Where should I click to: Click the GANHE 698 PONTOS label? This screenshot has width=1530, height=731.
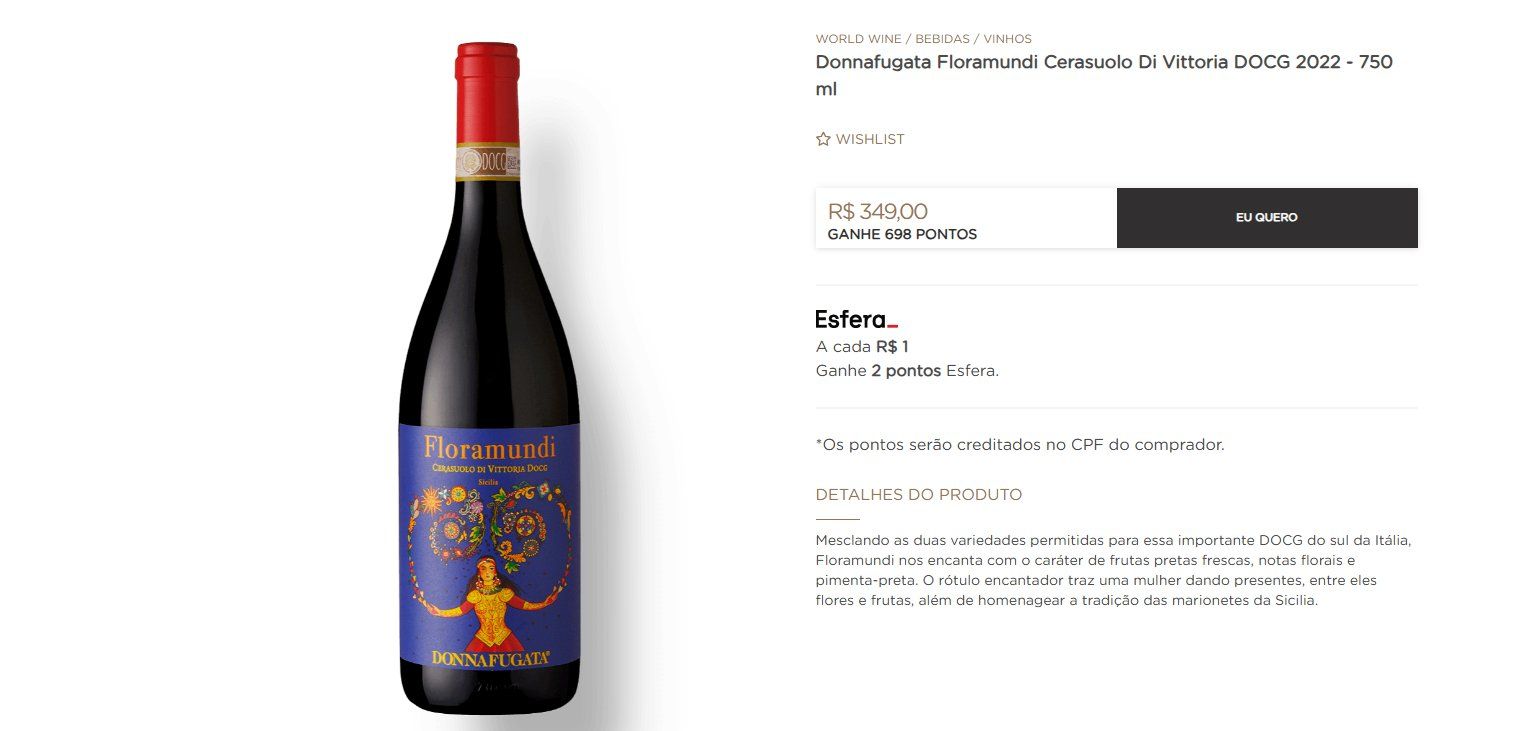(902, 234)
